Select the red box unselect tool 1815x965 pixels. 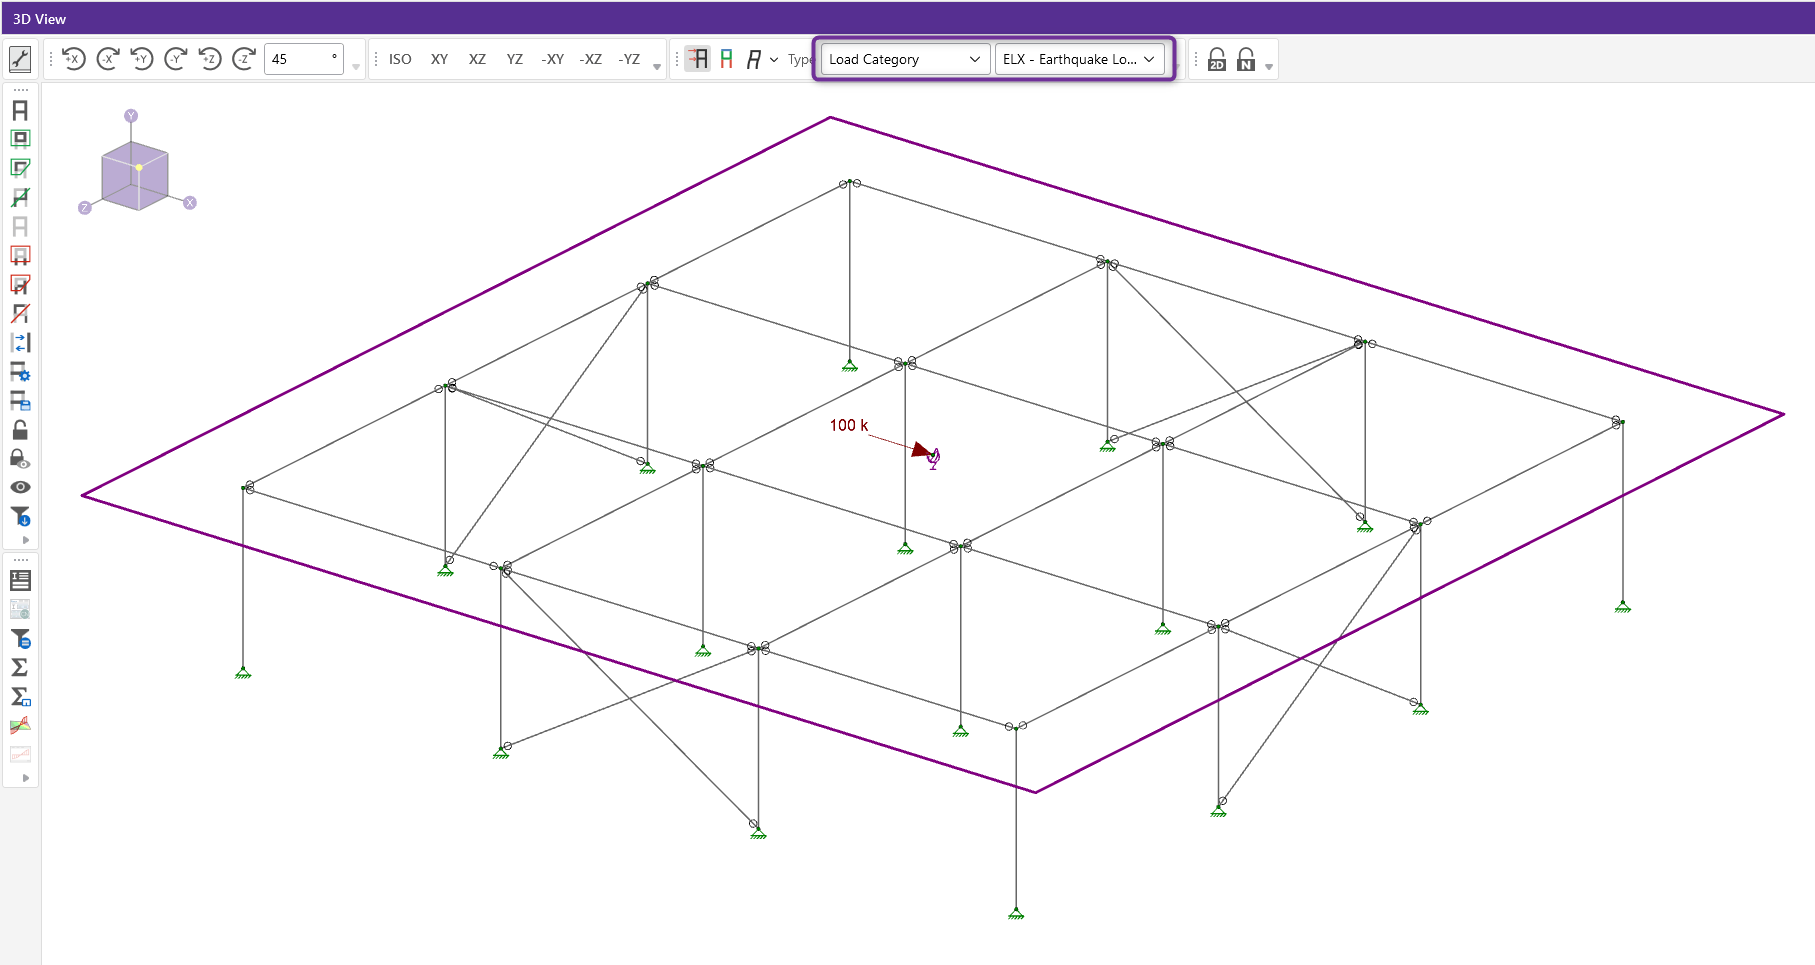point(20,255)
